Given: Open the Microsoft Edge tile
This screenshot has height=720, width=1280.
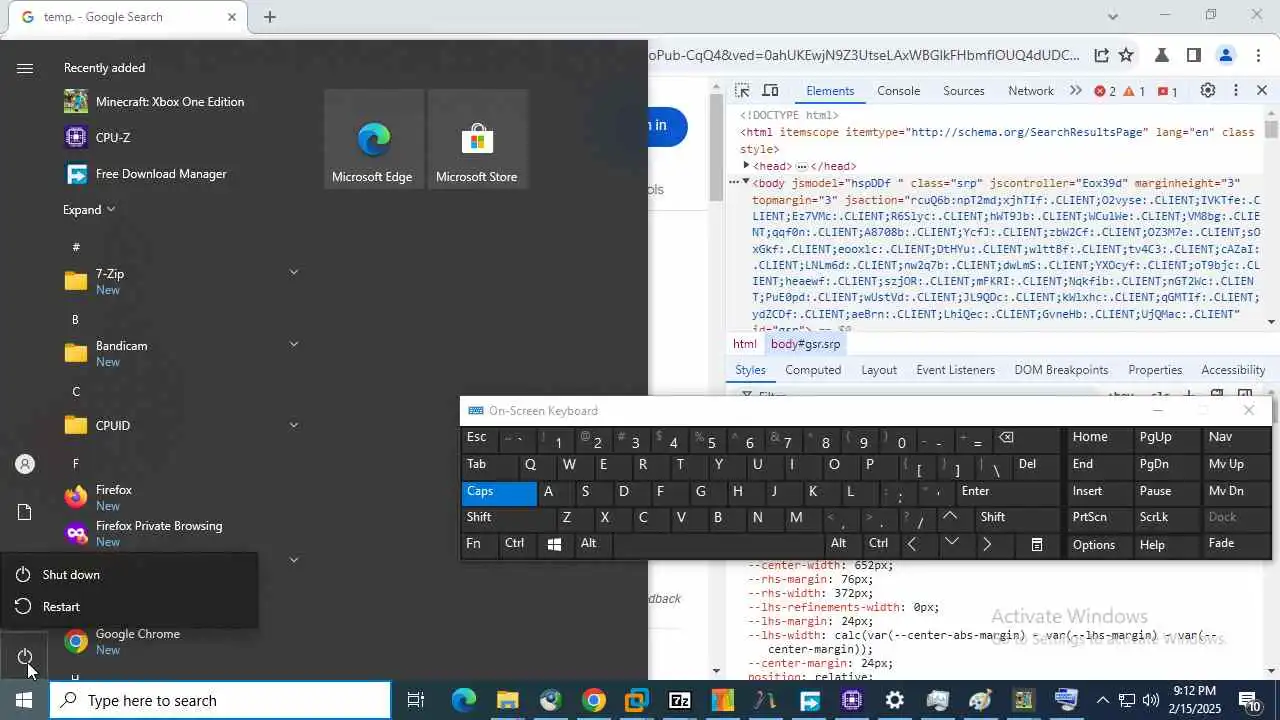Looking at the screenshot, I should tap(374, 139).
